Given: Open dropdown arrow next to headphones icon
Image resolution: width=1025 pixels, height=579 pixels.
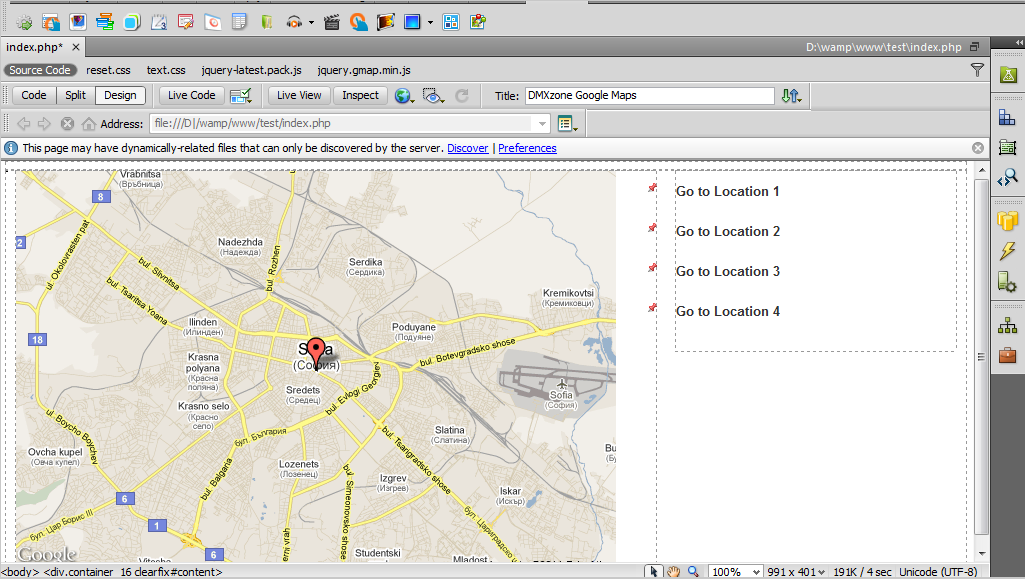Looking at the screenshot, I should pyautogui.click(x=311, y=22).
